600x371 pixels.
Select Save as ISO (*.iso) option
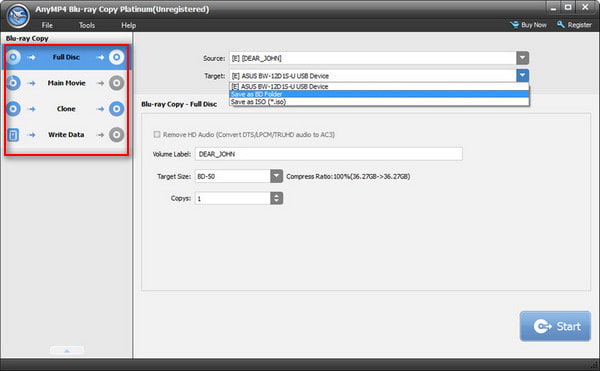click(379, 102)
